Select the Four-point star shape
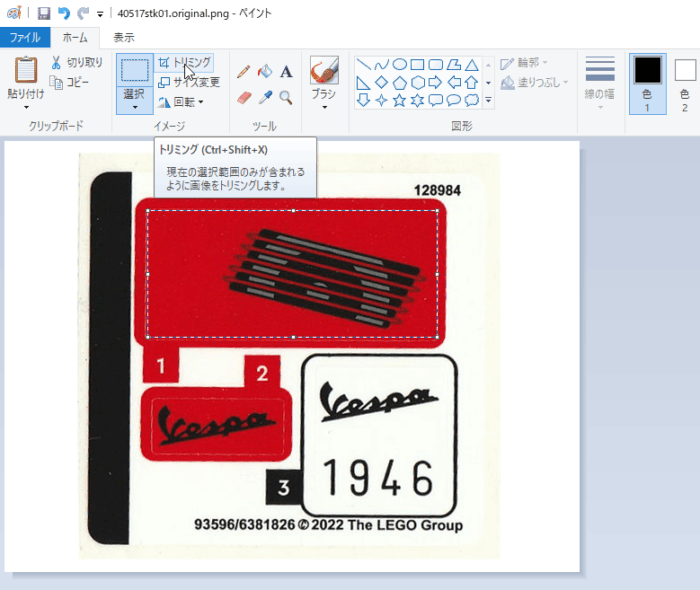 click(382, 100)
